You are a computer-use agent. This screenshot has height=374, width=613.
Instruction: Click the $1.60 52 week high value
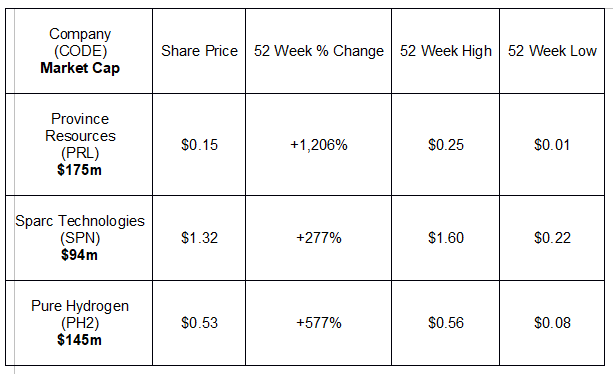(x=446, y=238)
